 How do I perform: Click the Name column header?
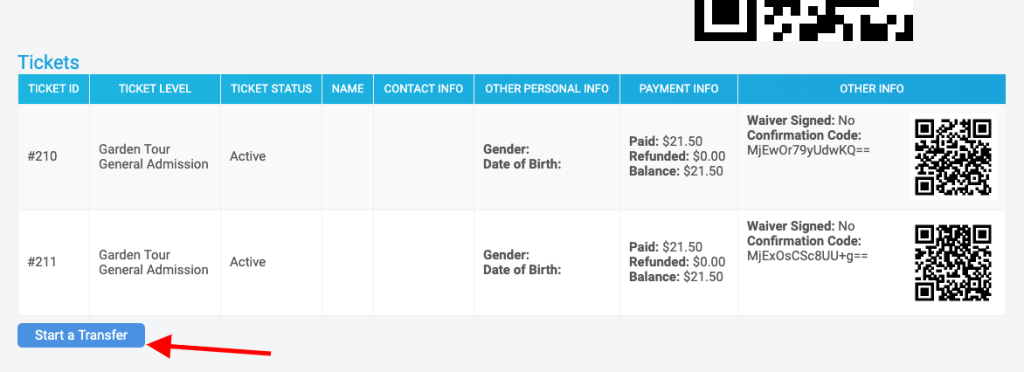click(347, 89)
